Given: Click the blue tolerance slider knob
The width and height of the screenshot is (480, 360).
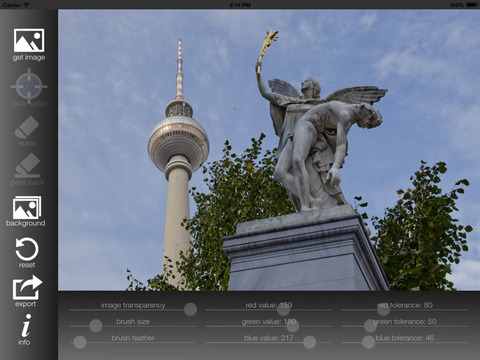Looking at the screenshot, I should 368,342.
